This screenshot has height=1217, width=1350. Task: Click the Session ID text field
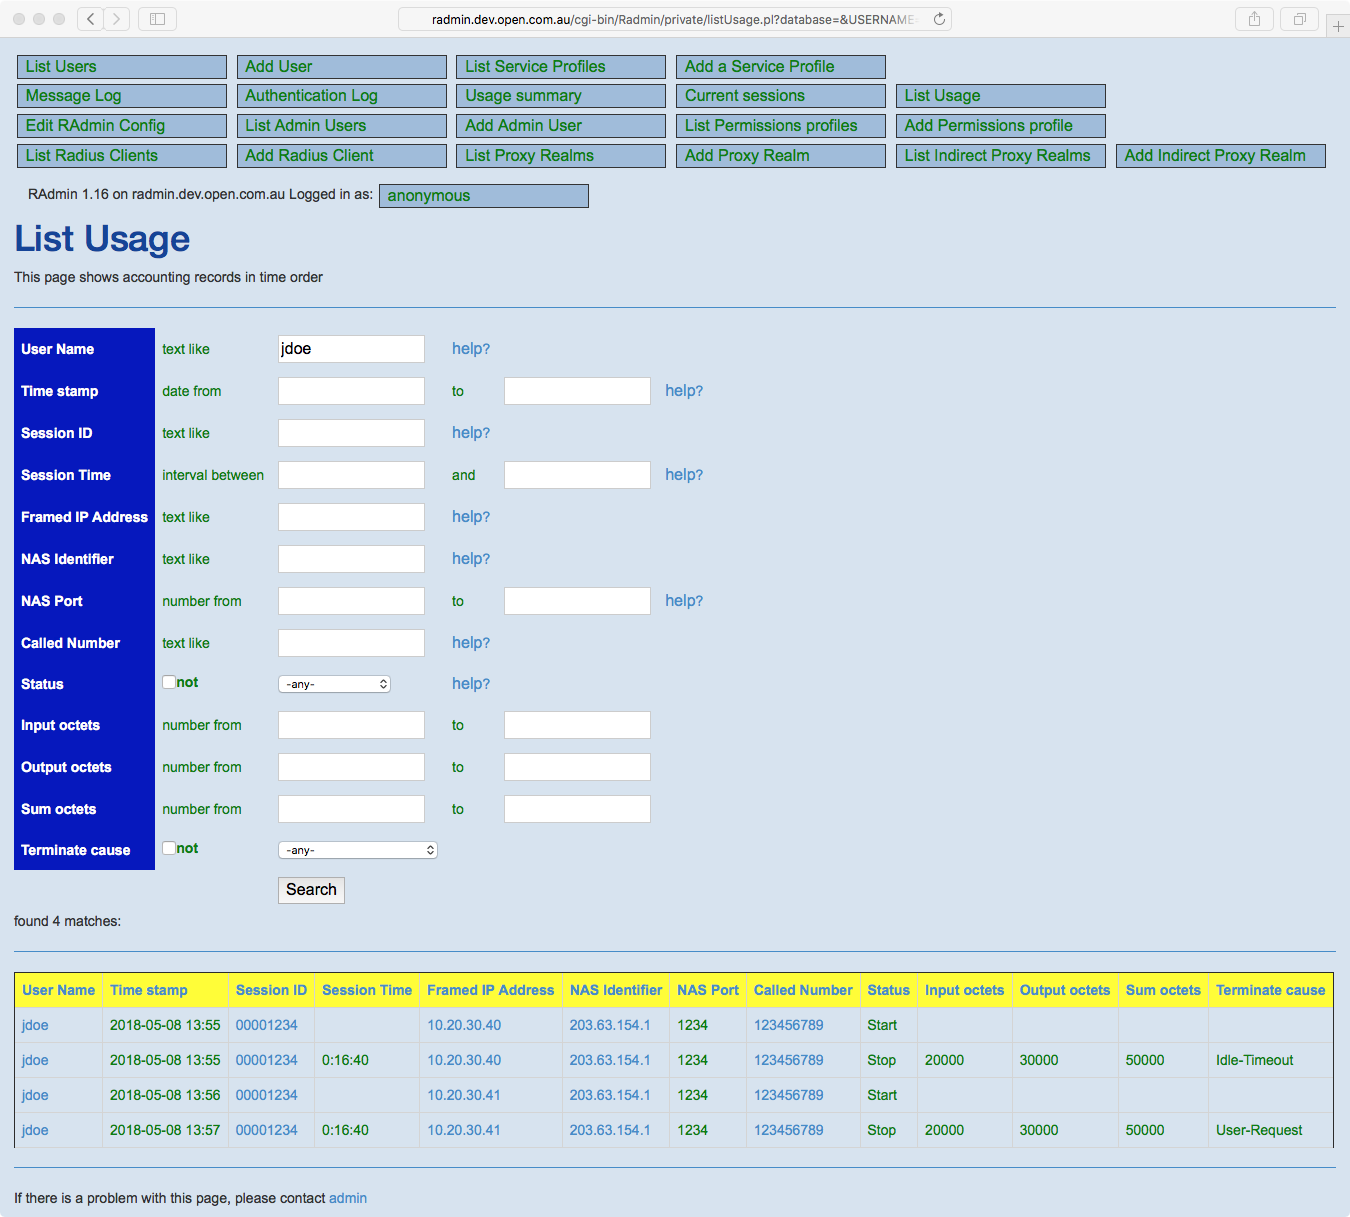pyautogui.click(x=351, y=433)
